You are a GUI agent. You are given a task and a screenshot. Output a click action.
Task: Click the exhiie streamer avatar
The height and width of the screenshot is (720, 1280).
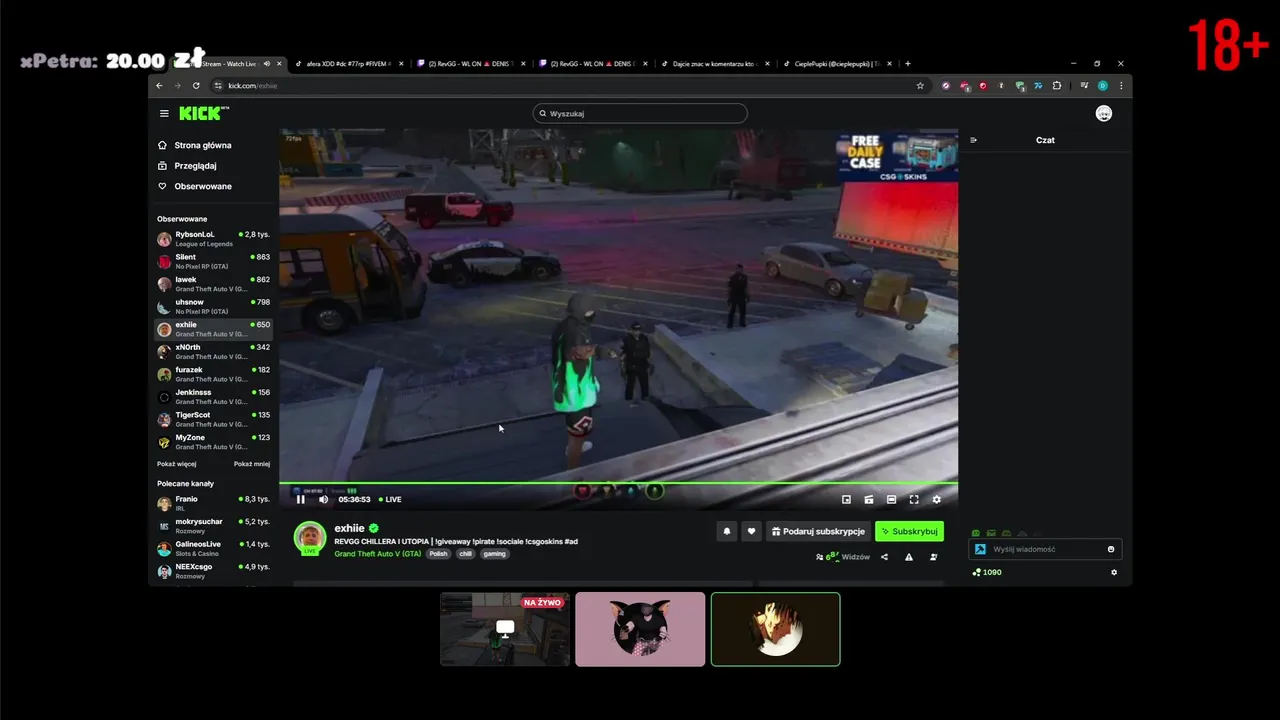tap(310, 537)
